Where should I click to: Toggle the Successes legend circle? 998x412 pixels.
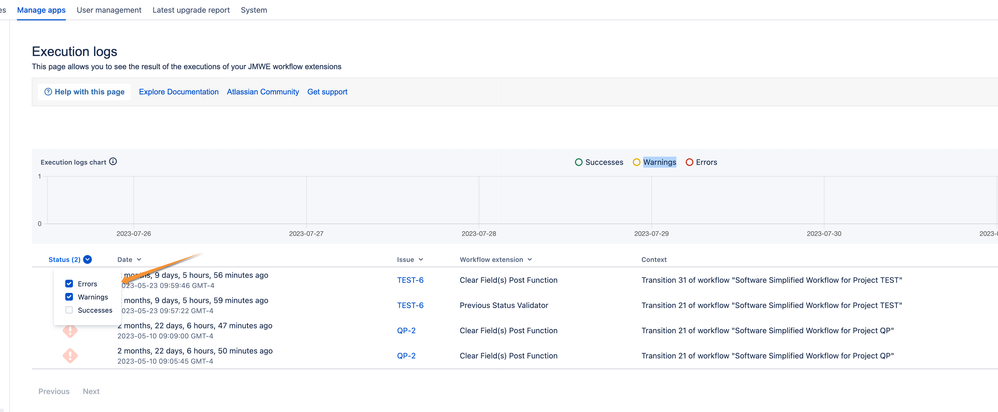[x=579, y=162]
